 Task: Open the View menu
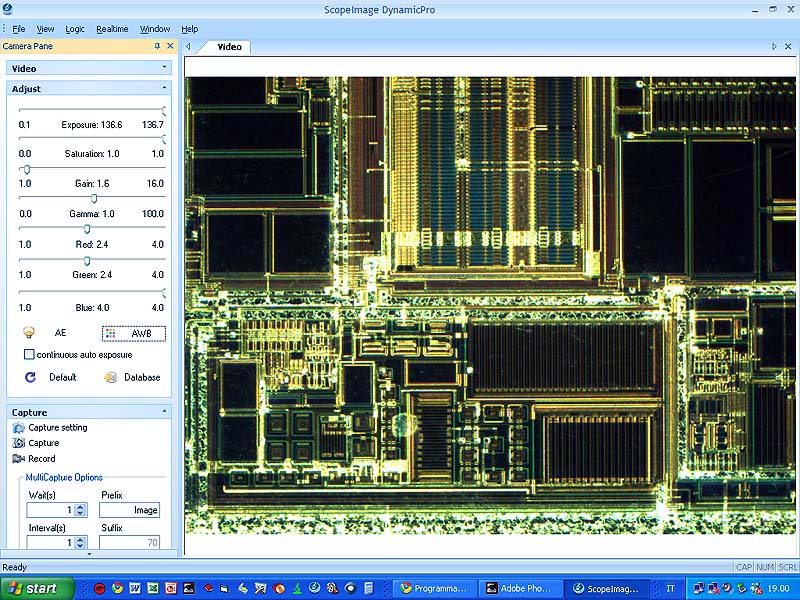45,29
